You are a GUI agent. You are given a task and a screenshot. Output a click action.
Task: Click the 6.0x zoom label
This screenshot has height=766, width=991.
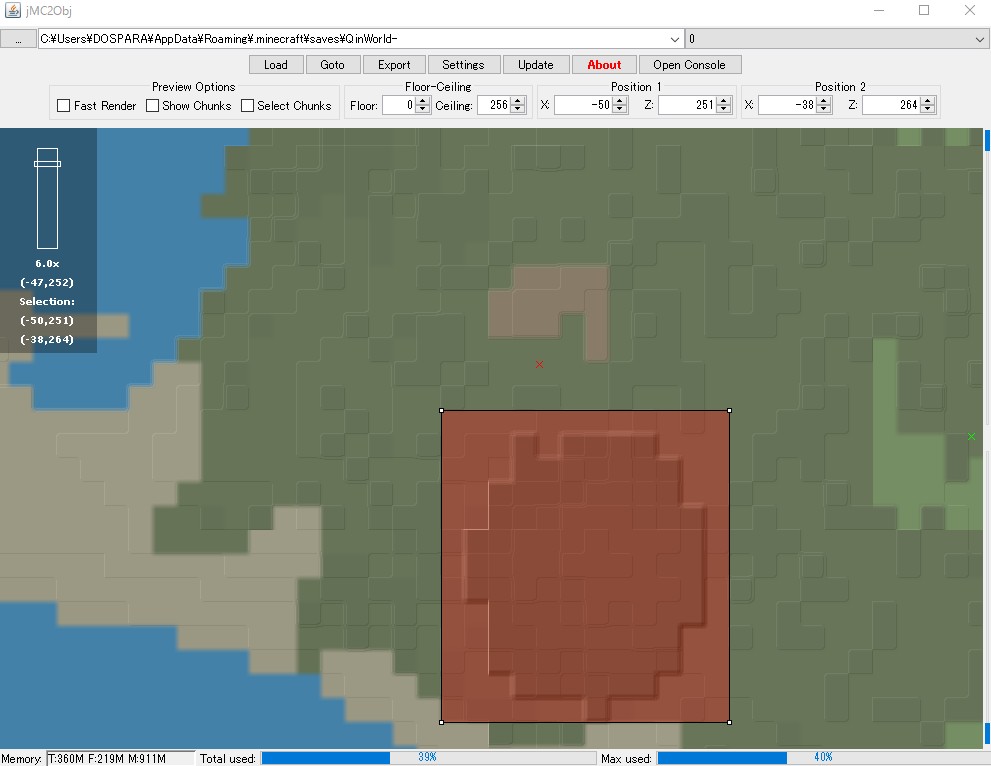(47, 264)
